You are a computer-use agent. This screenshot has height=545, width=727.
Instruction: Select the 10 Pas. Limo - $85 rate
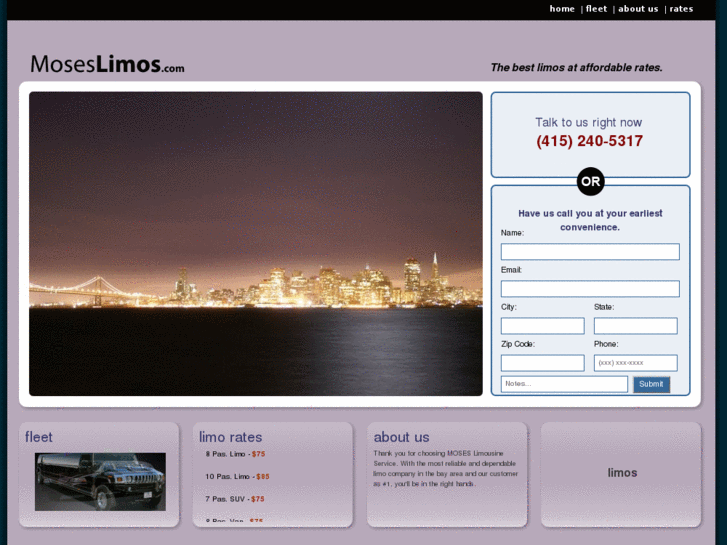pos(237,476)
